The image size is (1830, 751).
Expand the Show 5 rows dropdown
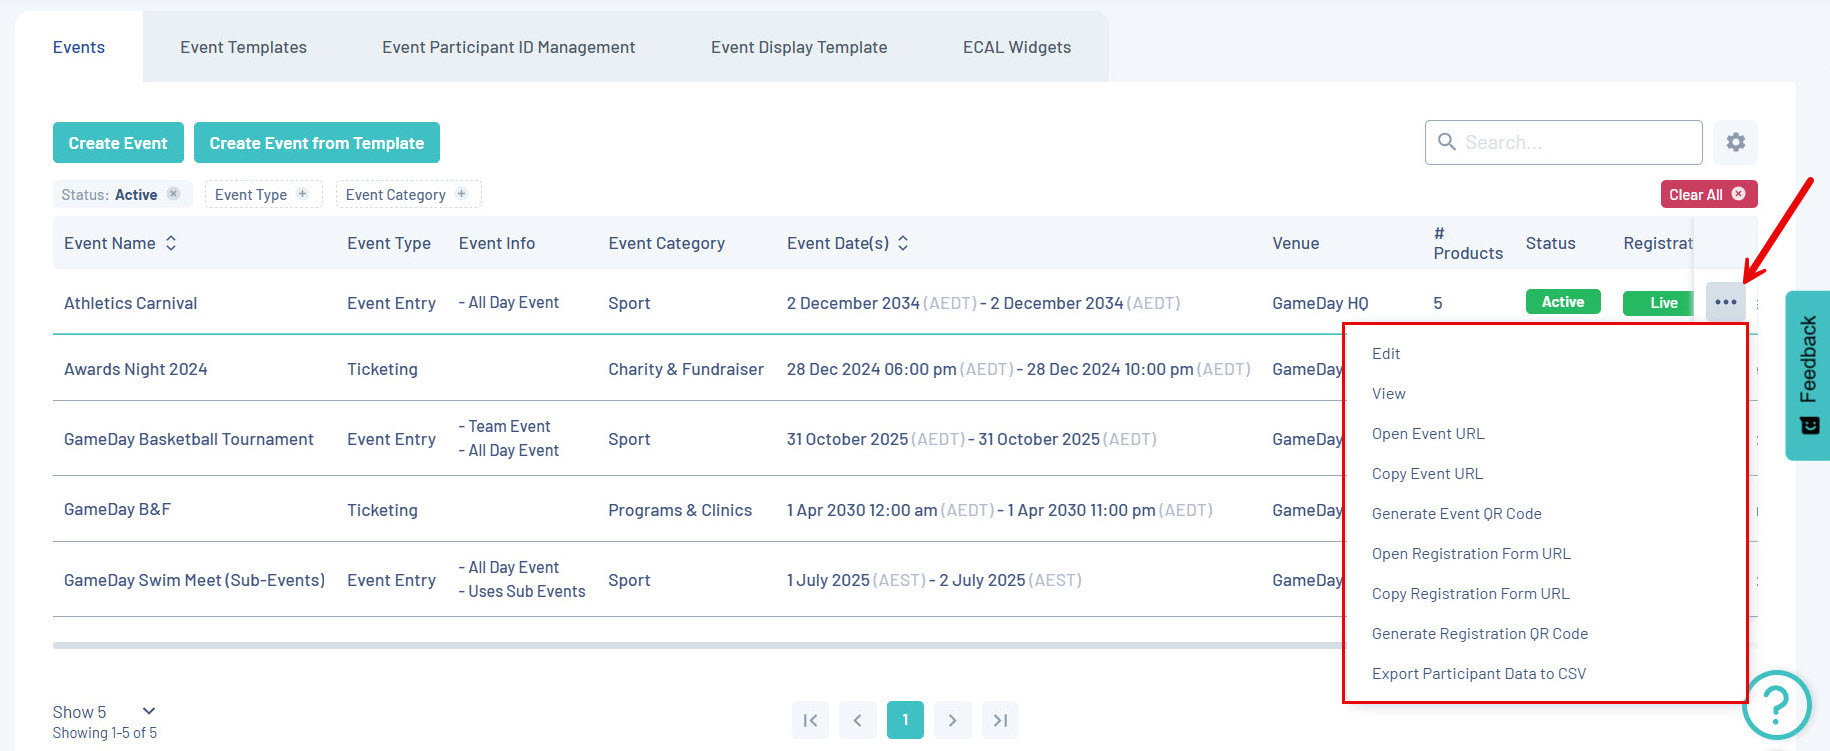click(105, 712)
